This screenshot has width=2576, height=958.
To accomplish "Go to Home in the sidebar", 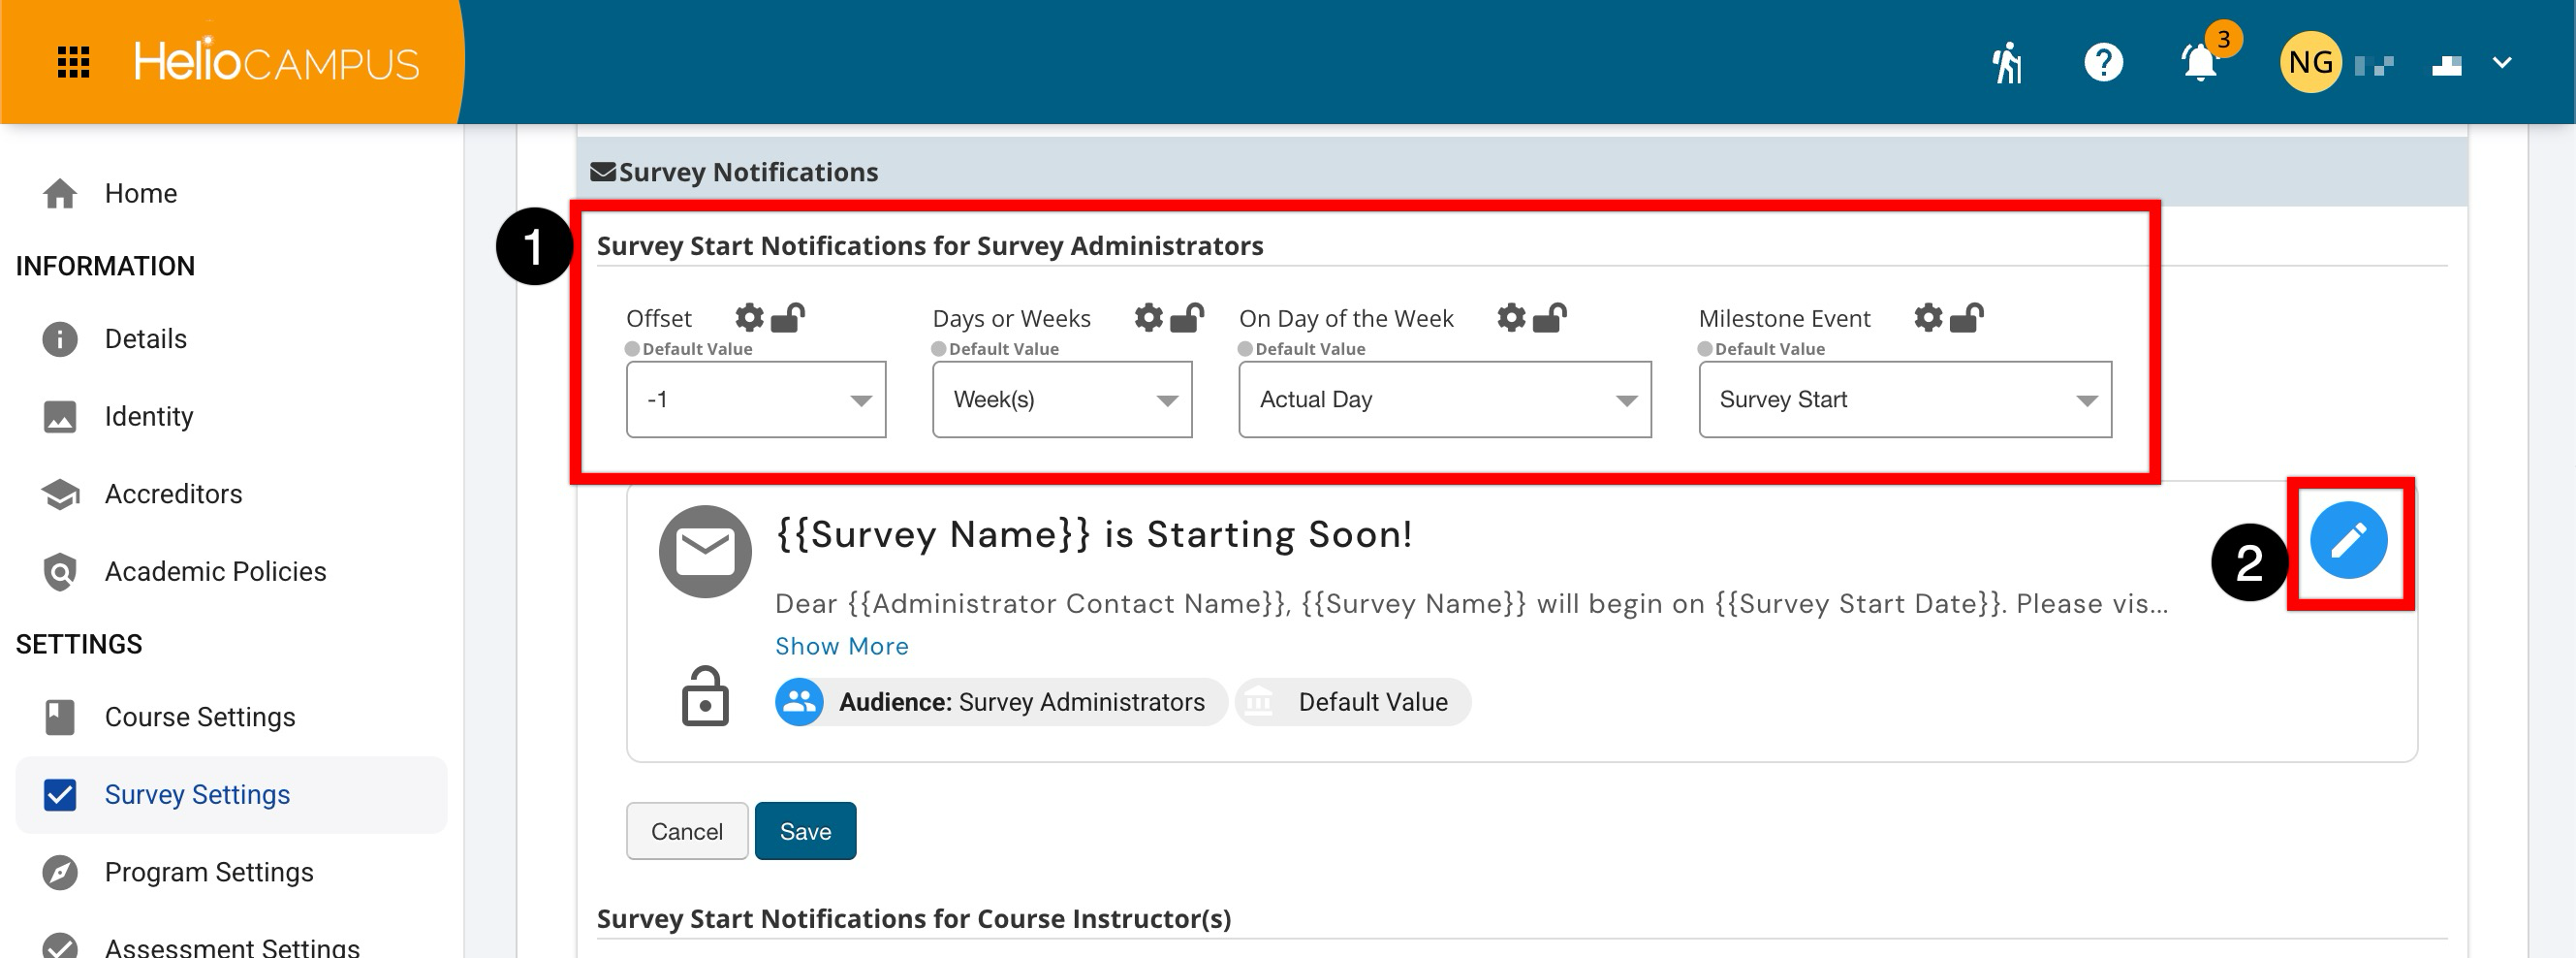I will pos(231,193).
